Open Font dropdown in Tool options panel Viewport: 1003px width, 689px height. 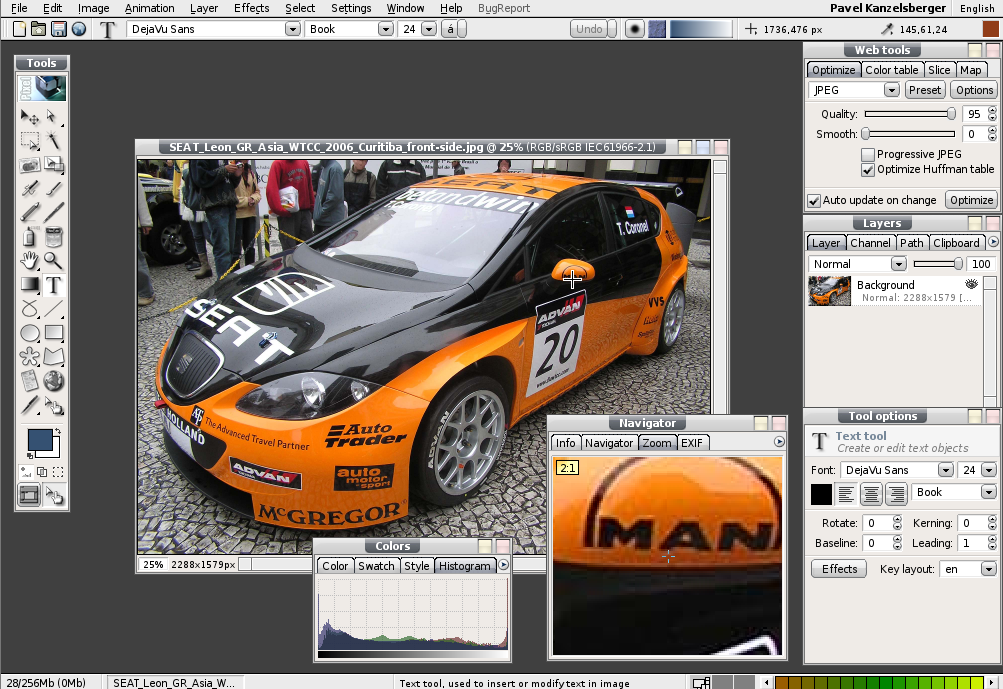point(945,470)
